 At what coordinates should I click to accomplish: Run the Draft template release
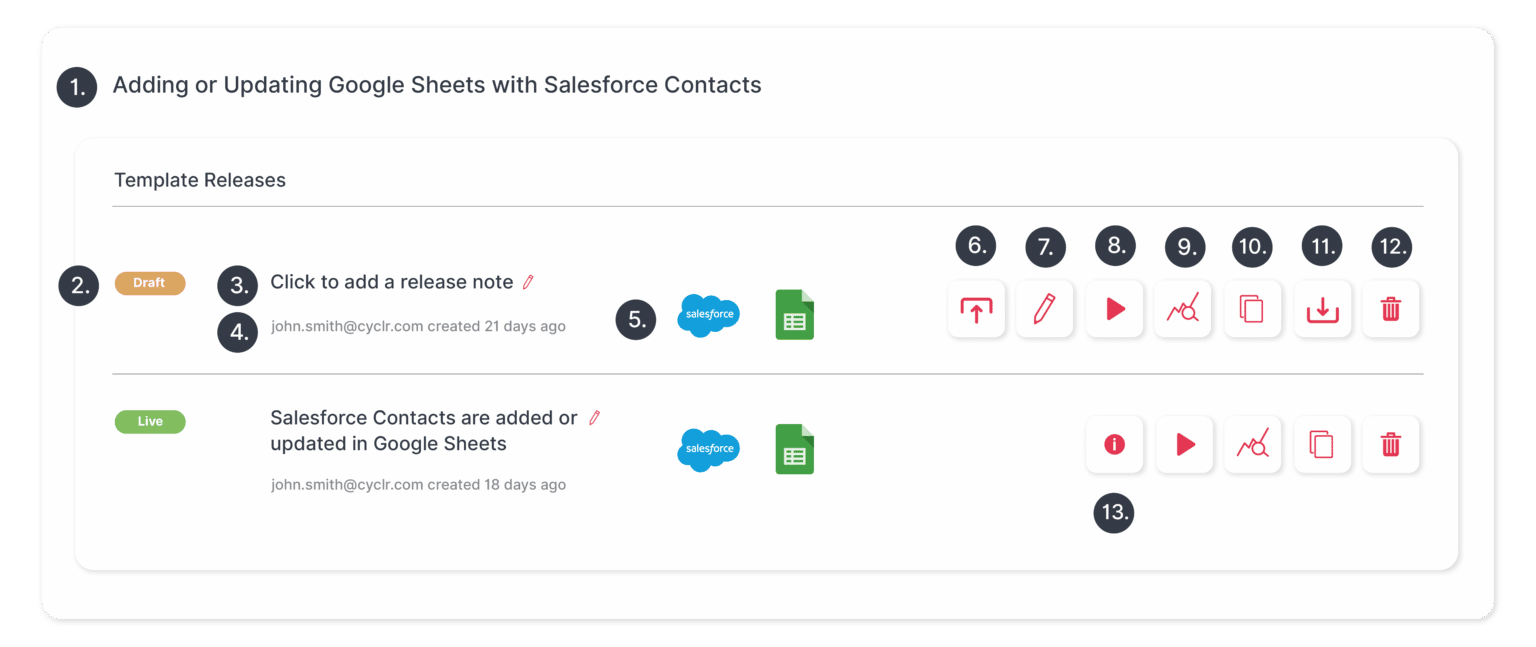coord(1114,309)
